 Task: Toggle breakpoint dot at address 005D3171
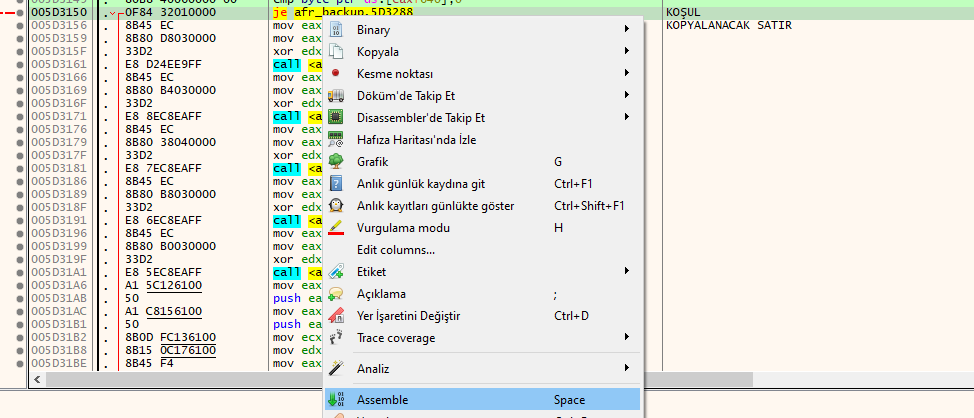[x=20, y=116]
